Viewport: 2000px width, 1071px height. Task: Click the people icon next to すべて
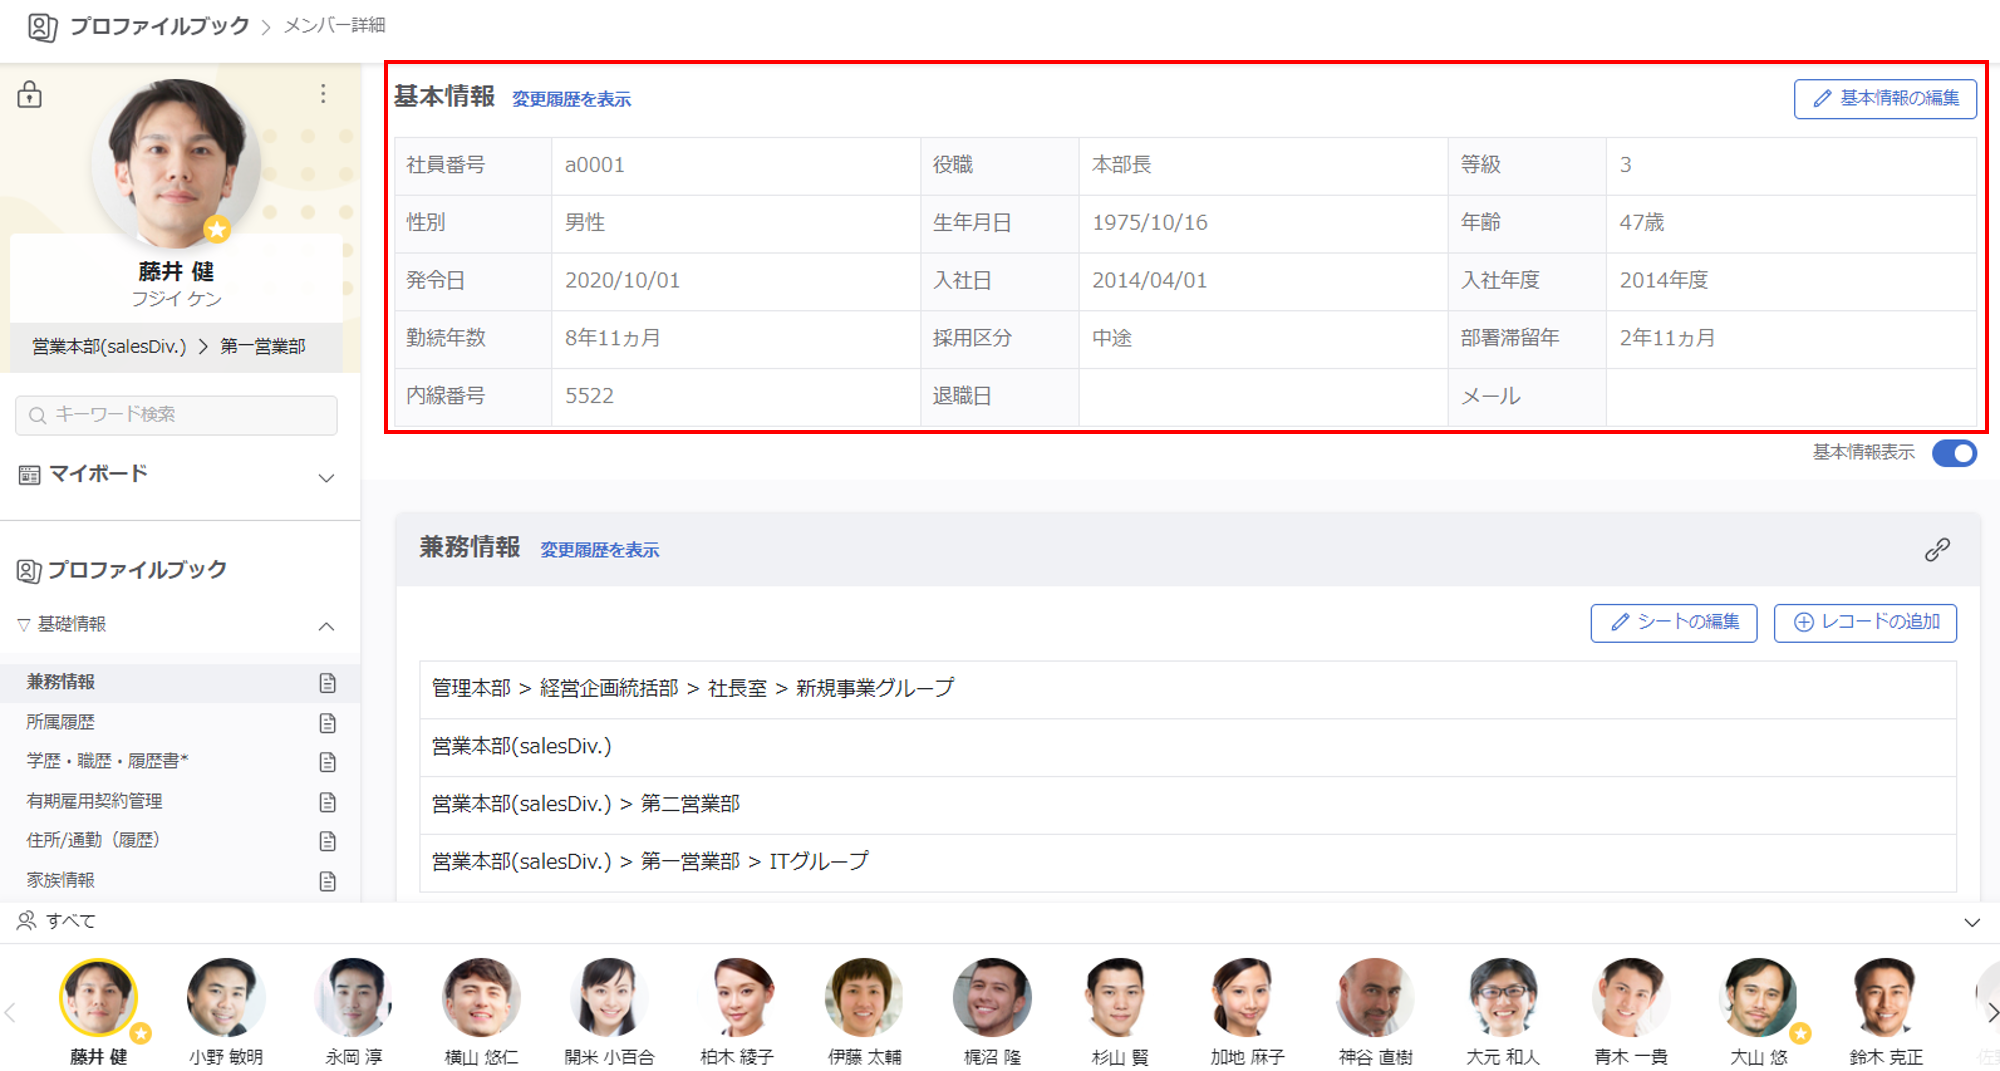[27, 921]
